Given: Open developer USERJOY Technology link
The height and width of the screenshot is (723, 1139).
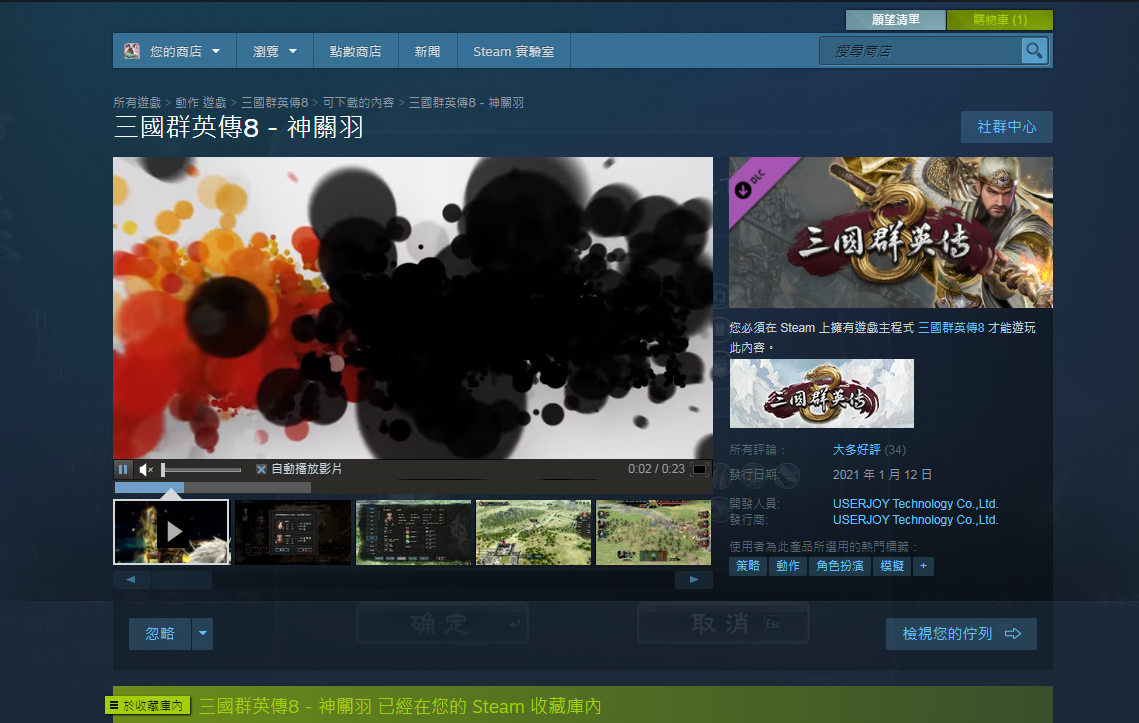Looking at the screenshot, I should click(915, 504).
